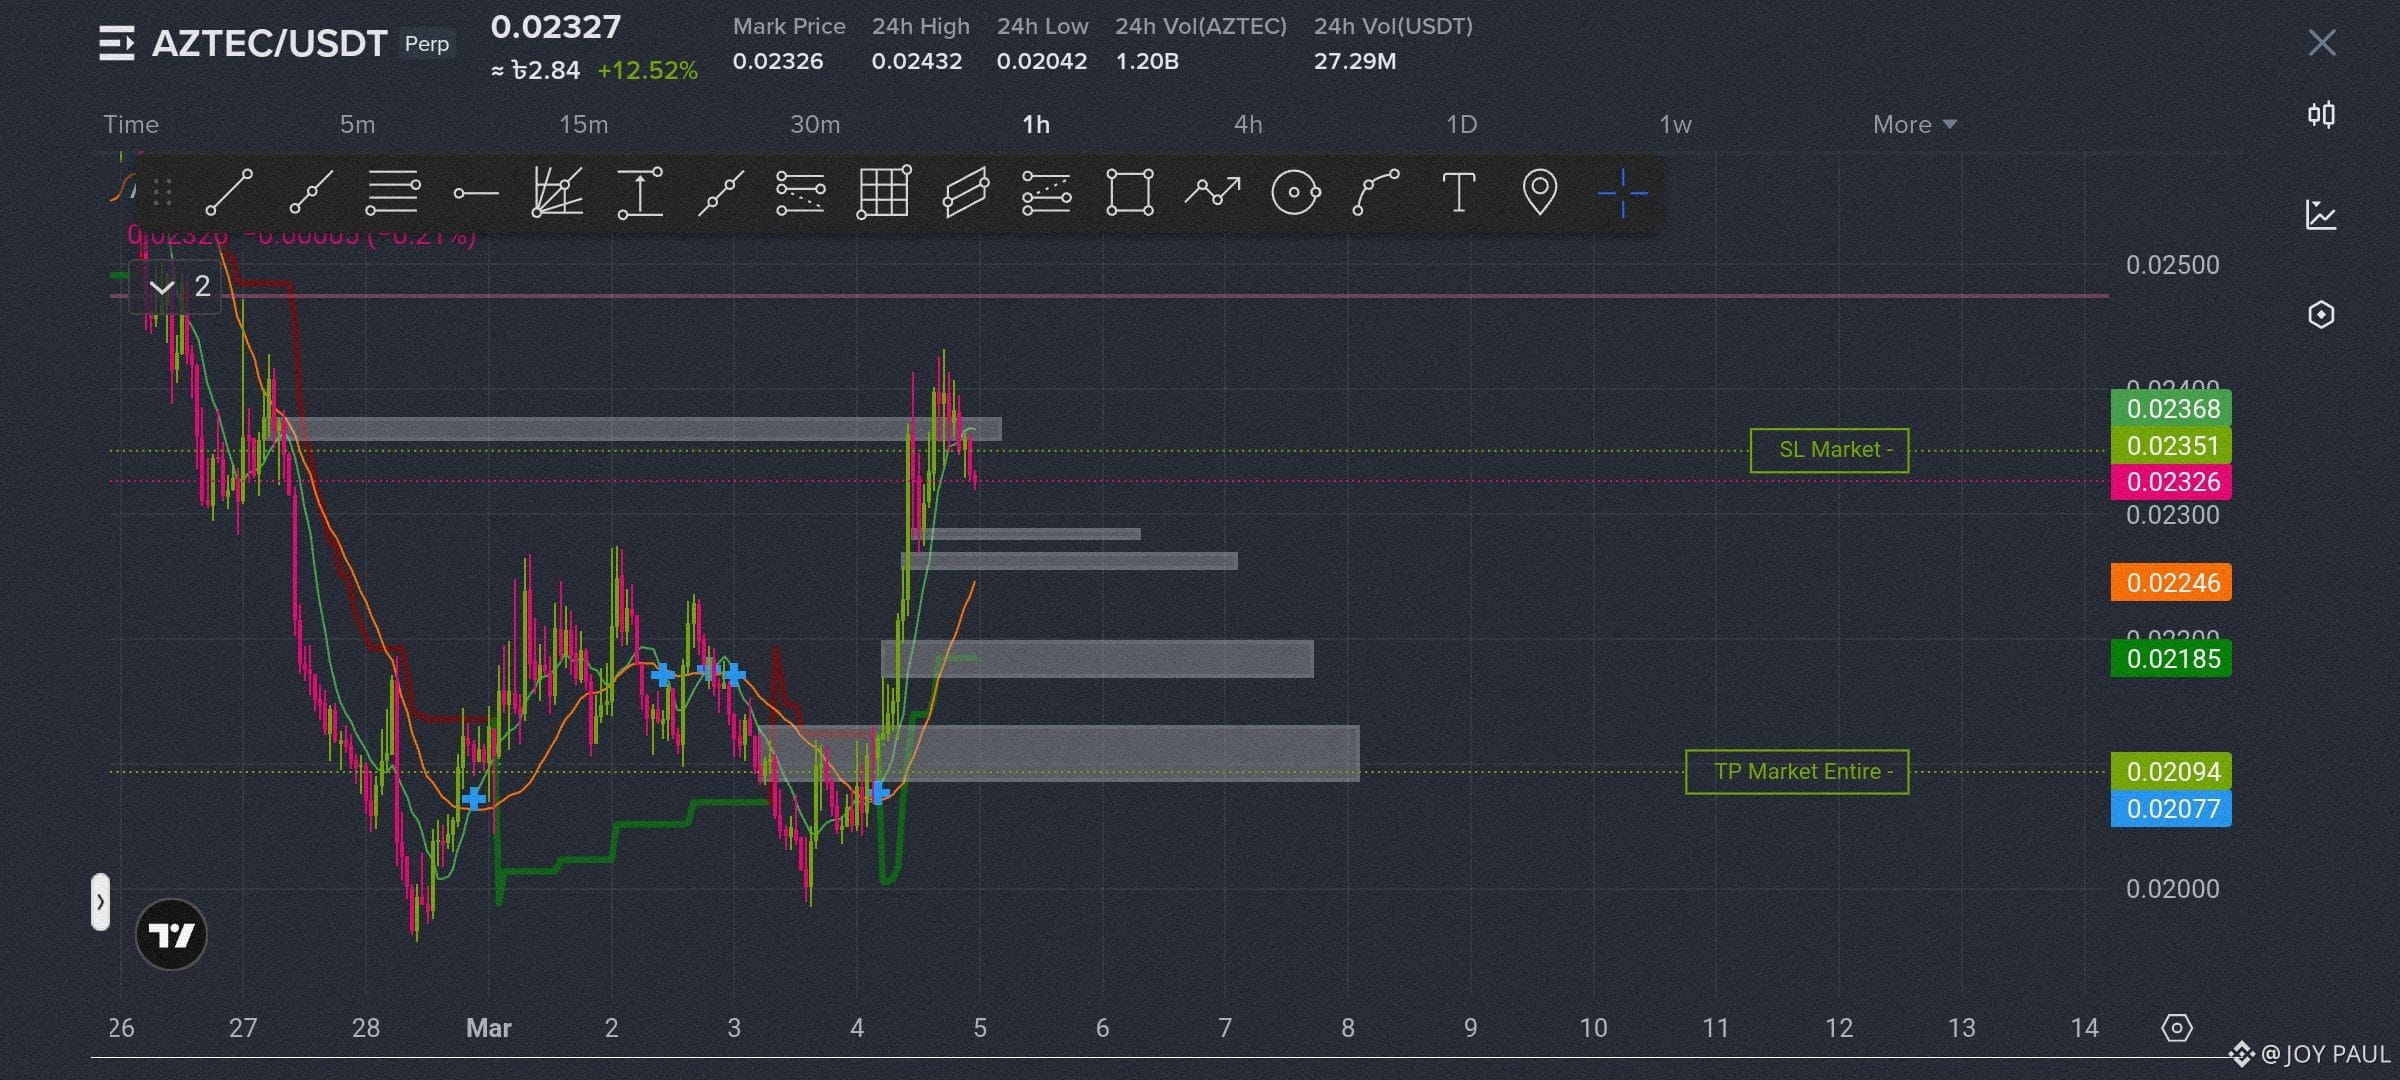Collapse the indicator legend showing 2
This screenshot has width=2400, height=1080.
[x=162, y=288]
